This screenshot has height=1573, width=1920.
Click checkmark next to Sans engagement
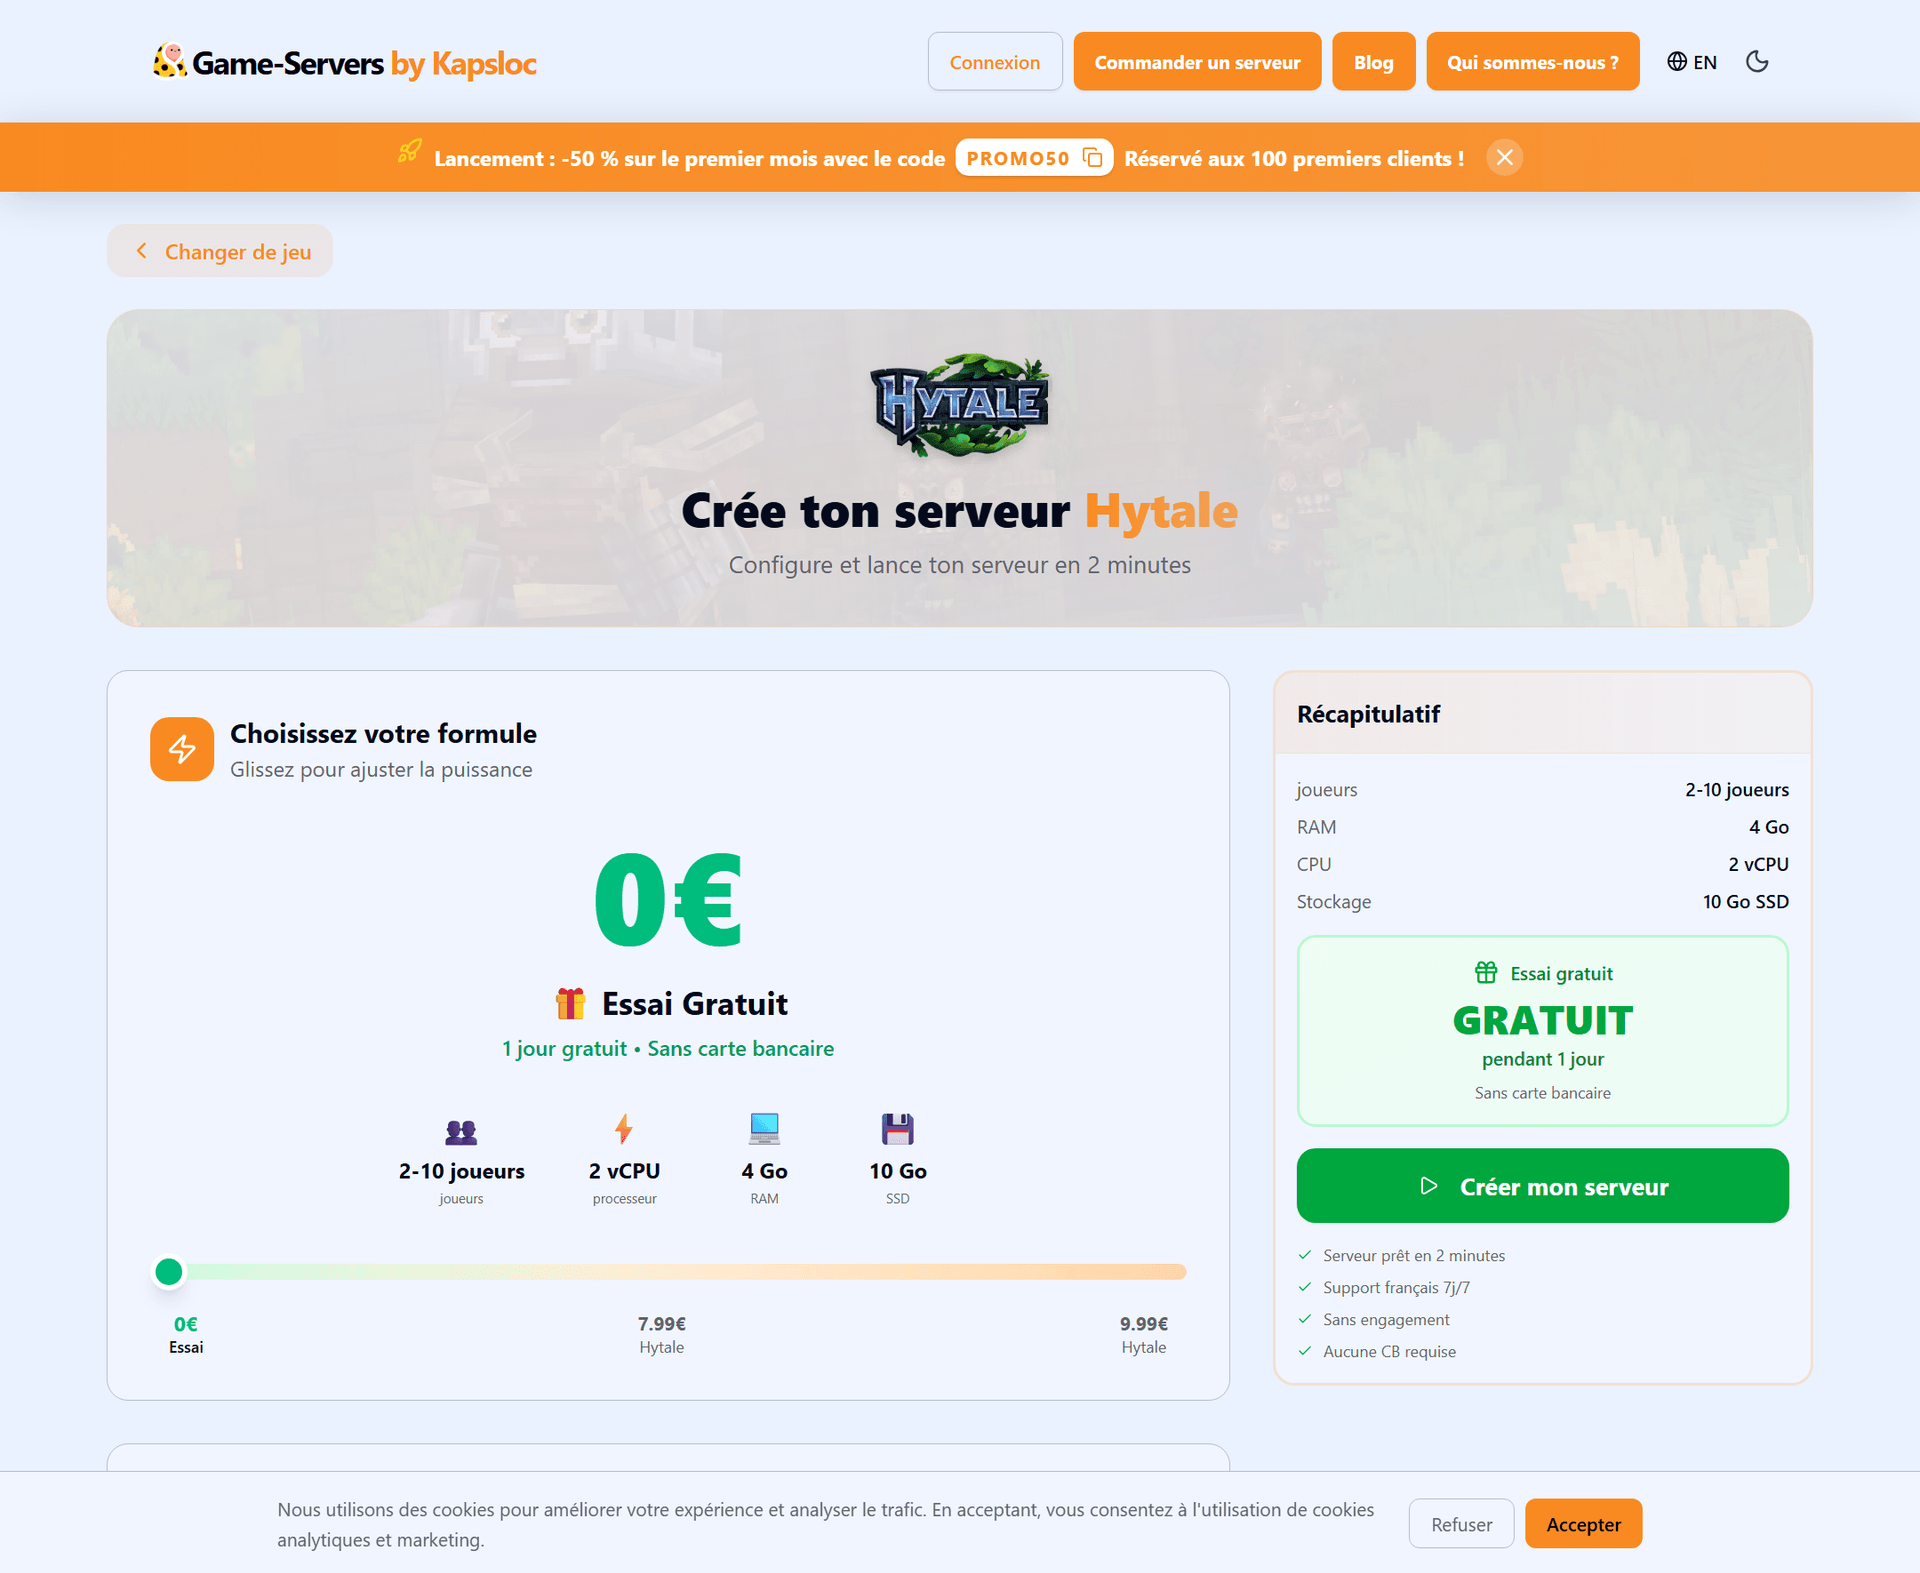click(1305, 1319)
